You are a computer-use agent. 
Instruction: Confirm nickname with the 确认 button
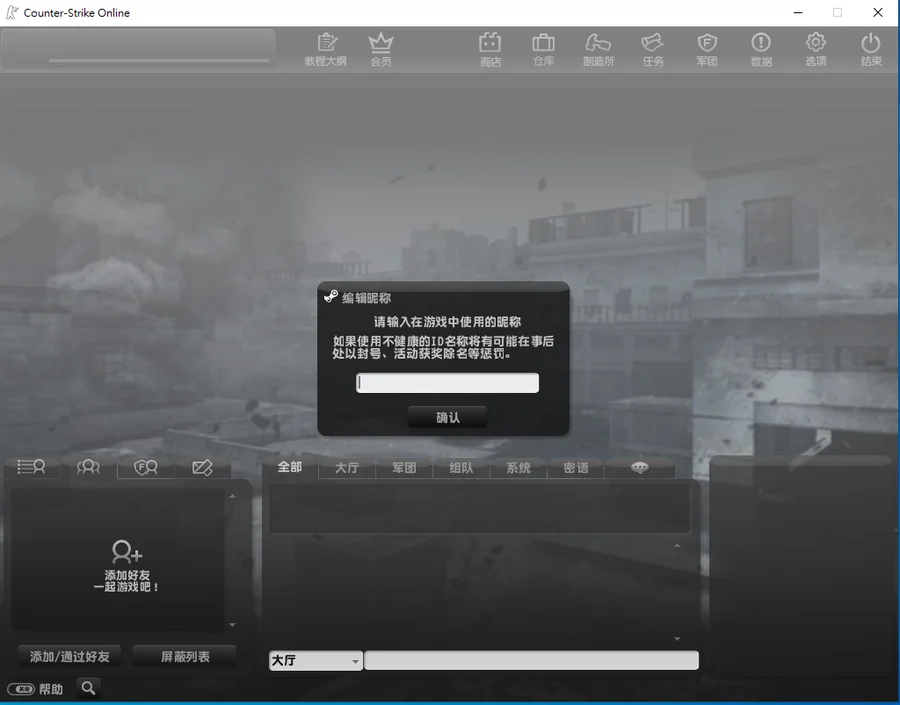(x=448, y=417)
